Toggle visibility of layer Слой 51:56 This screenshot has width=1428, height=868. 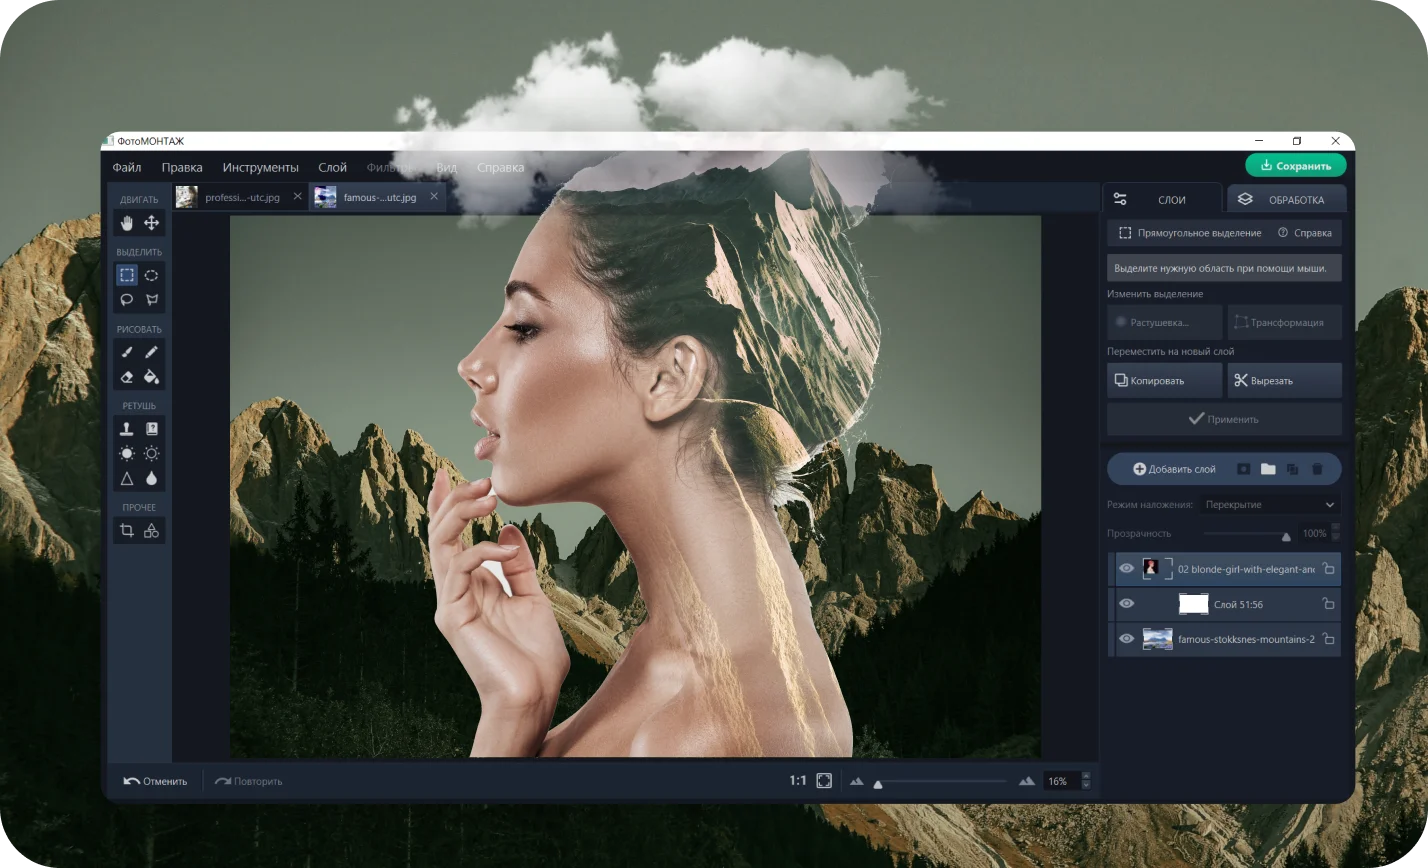(x=1126, y=604)
